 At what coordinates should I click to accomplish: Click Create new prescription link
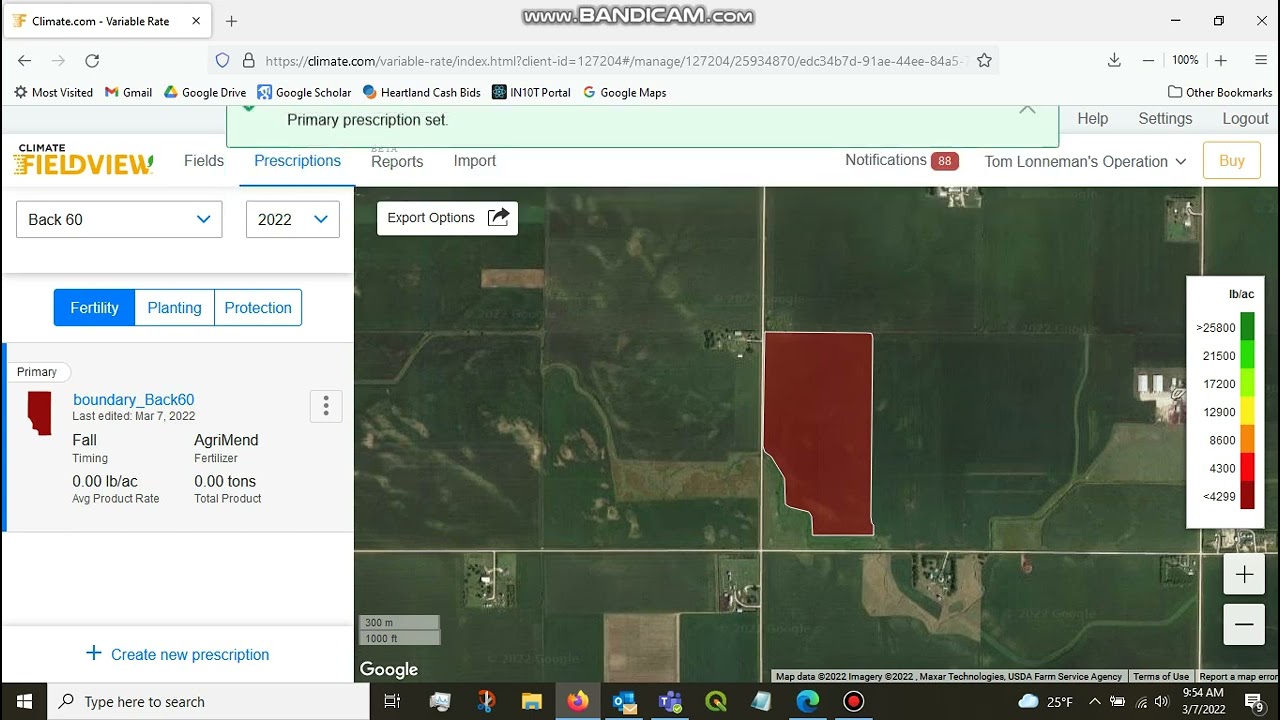tap(190, 654)
